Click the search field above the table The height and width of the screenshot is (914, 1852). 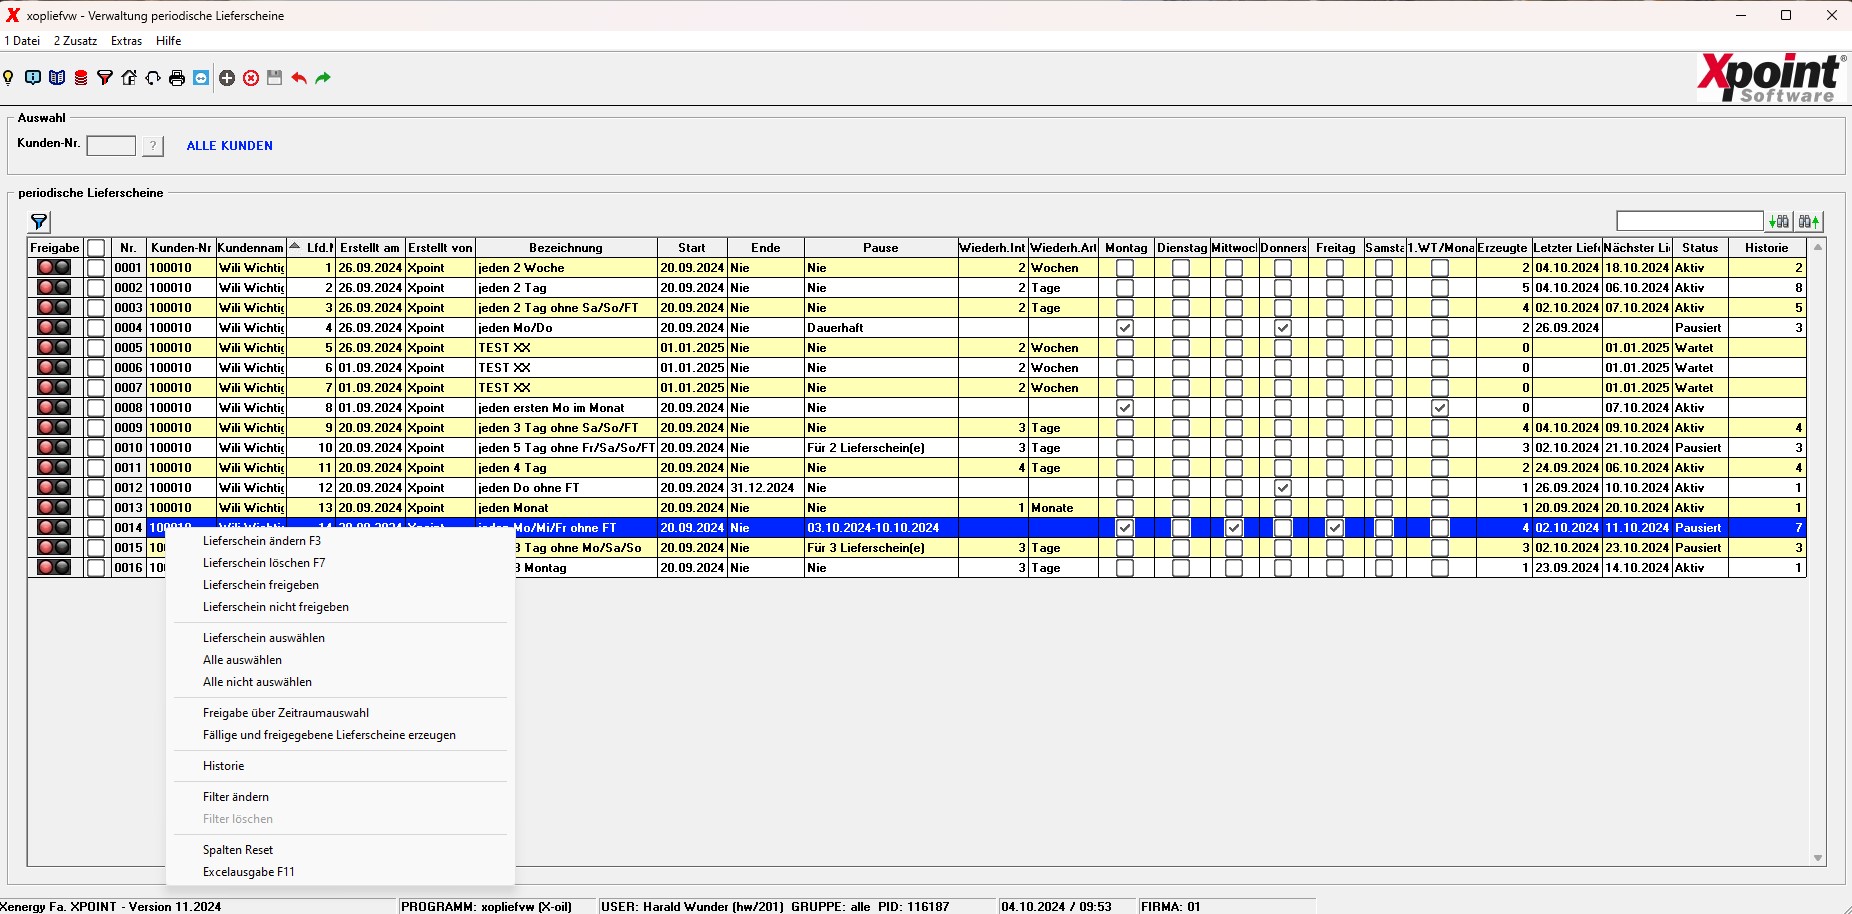(x=1690, y=221)
